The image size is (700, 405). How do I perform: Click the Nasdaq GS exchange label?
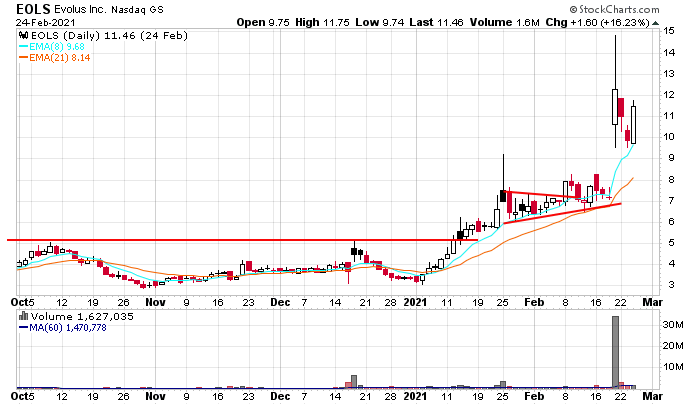coord(137,9)
